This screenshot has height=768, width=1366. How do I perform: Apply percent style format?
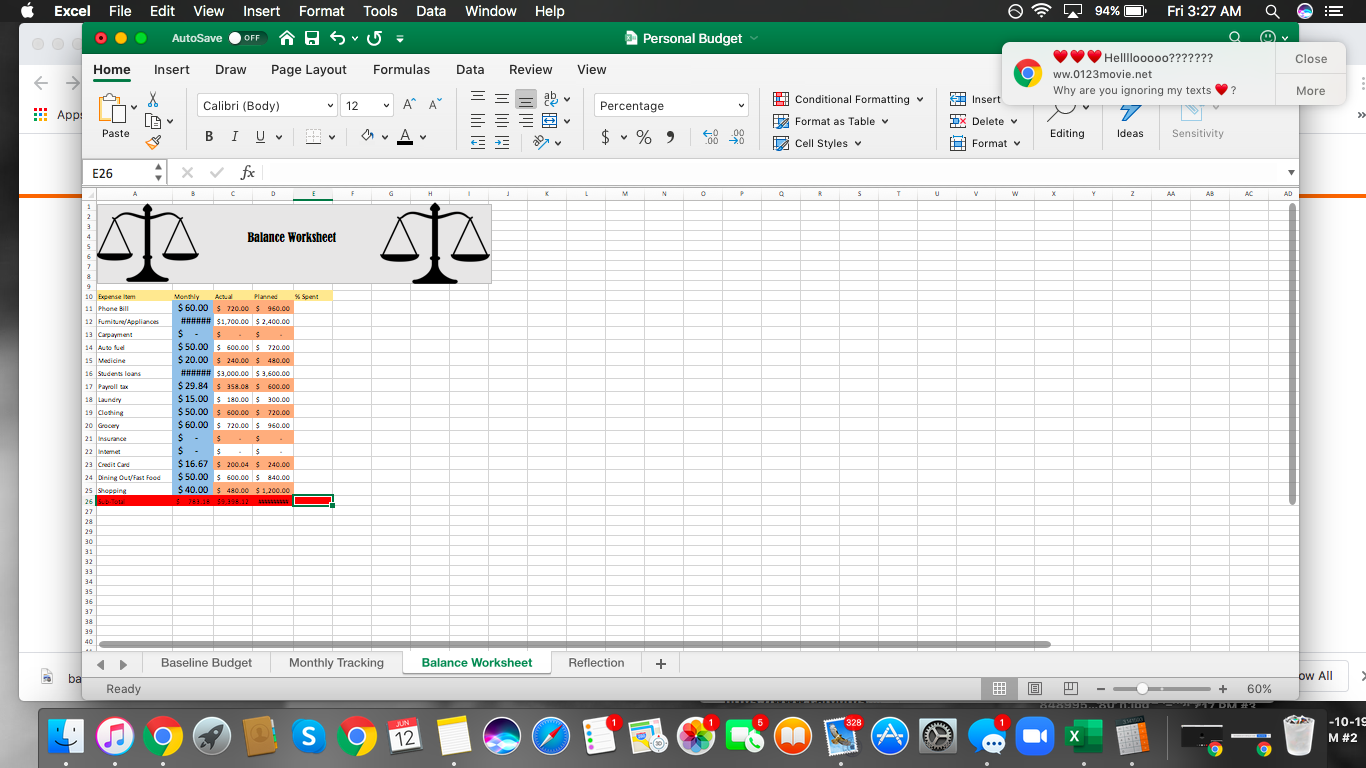644,138
